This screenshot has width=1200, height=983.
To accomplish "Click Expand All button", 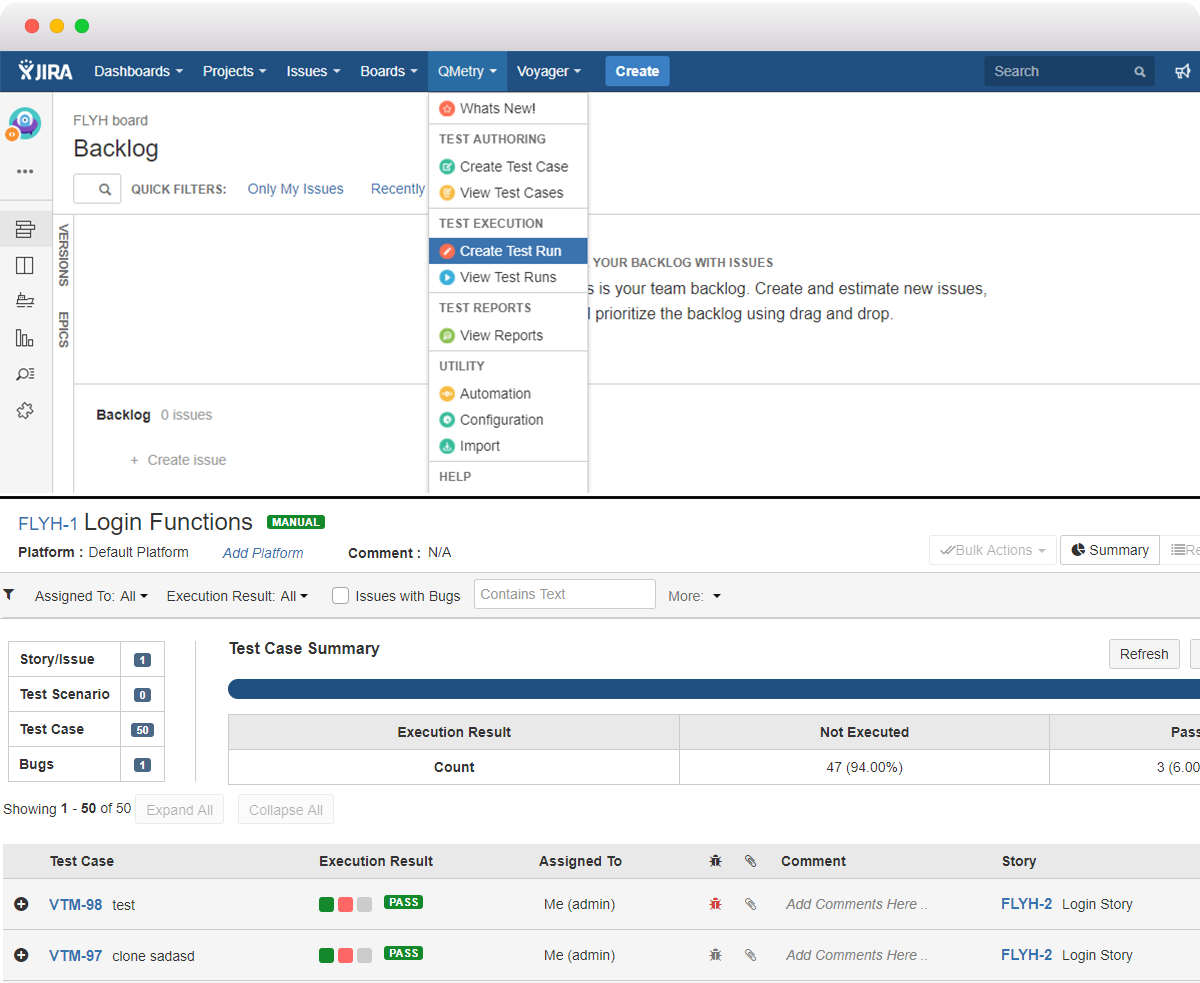I will pos(180,810).
